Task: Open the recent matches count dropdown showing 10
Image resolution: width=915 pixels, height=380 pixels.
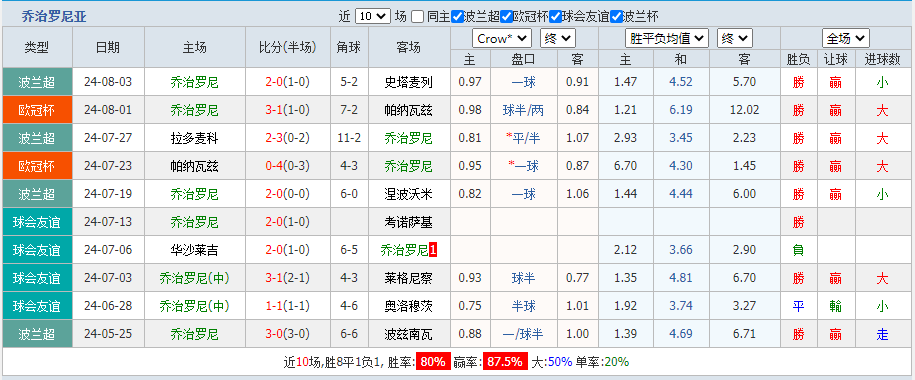Action: (372, 16)
